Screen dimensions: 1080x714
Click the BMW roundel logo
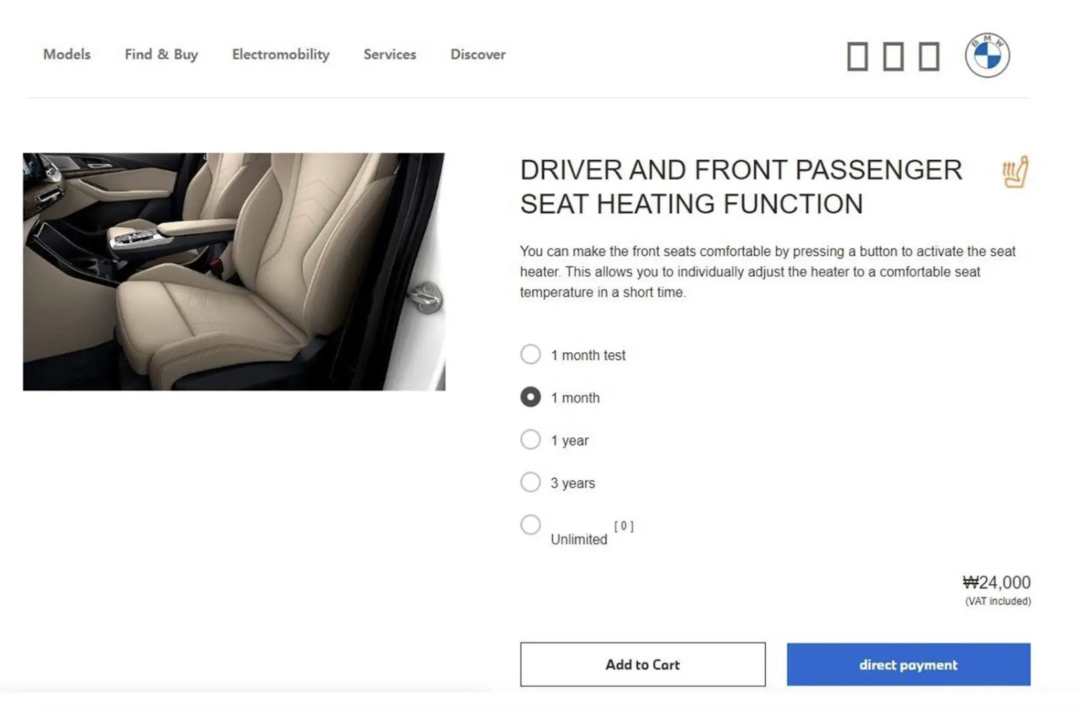point(987,55)
